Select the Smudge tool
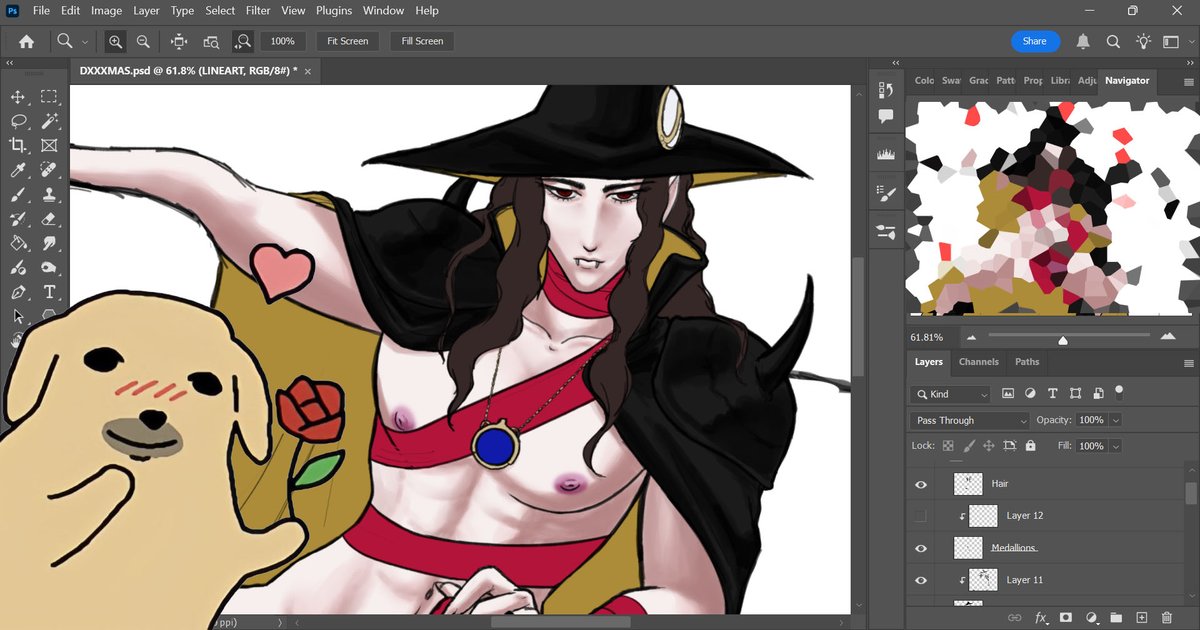This screenshot has width=1200, height=630. pyautogui.click(x=49, y=244)
